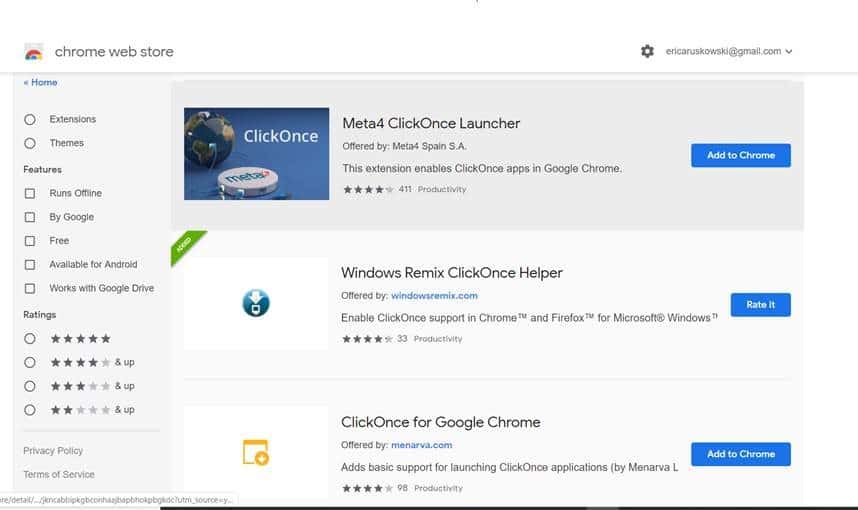This screenshot has width=858, height=510.
Task: Open ClickOnce for Google Chrome title
Action: click(440, 422)
